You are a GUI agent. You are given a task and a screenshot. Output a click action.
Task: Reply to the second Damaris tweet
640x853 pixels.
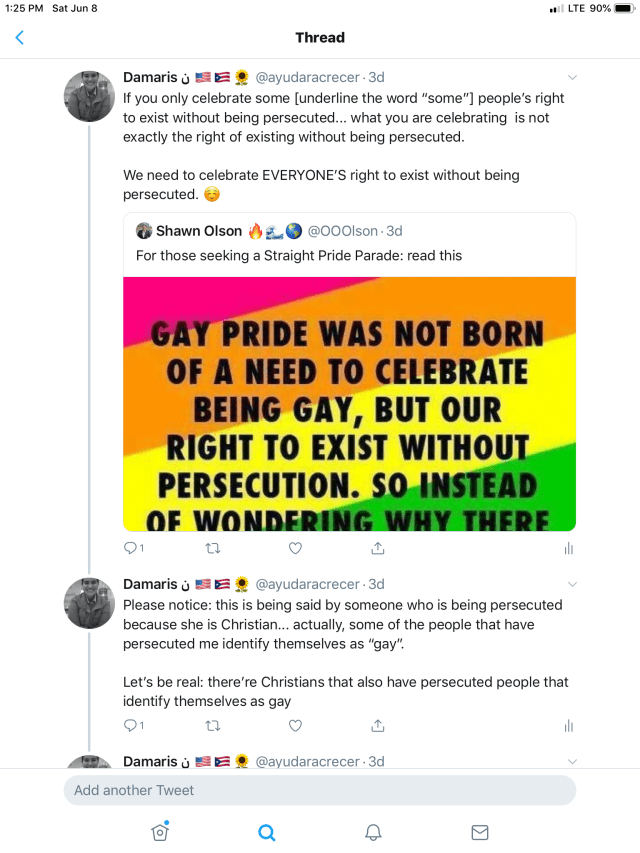[130, 725]
